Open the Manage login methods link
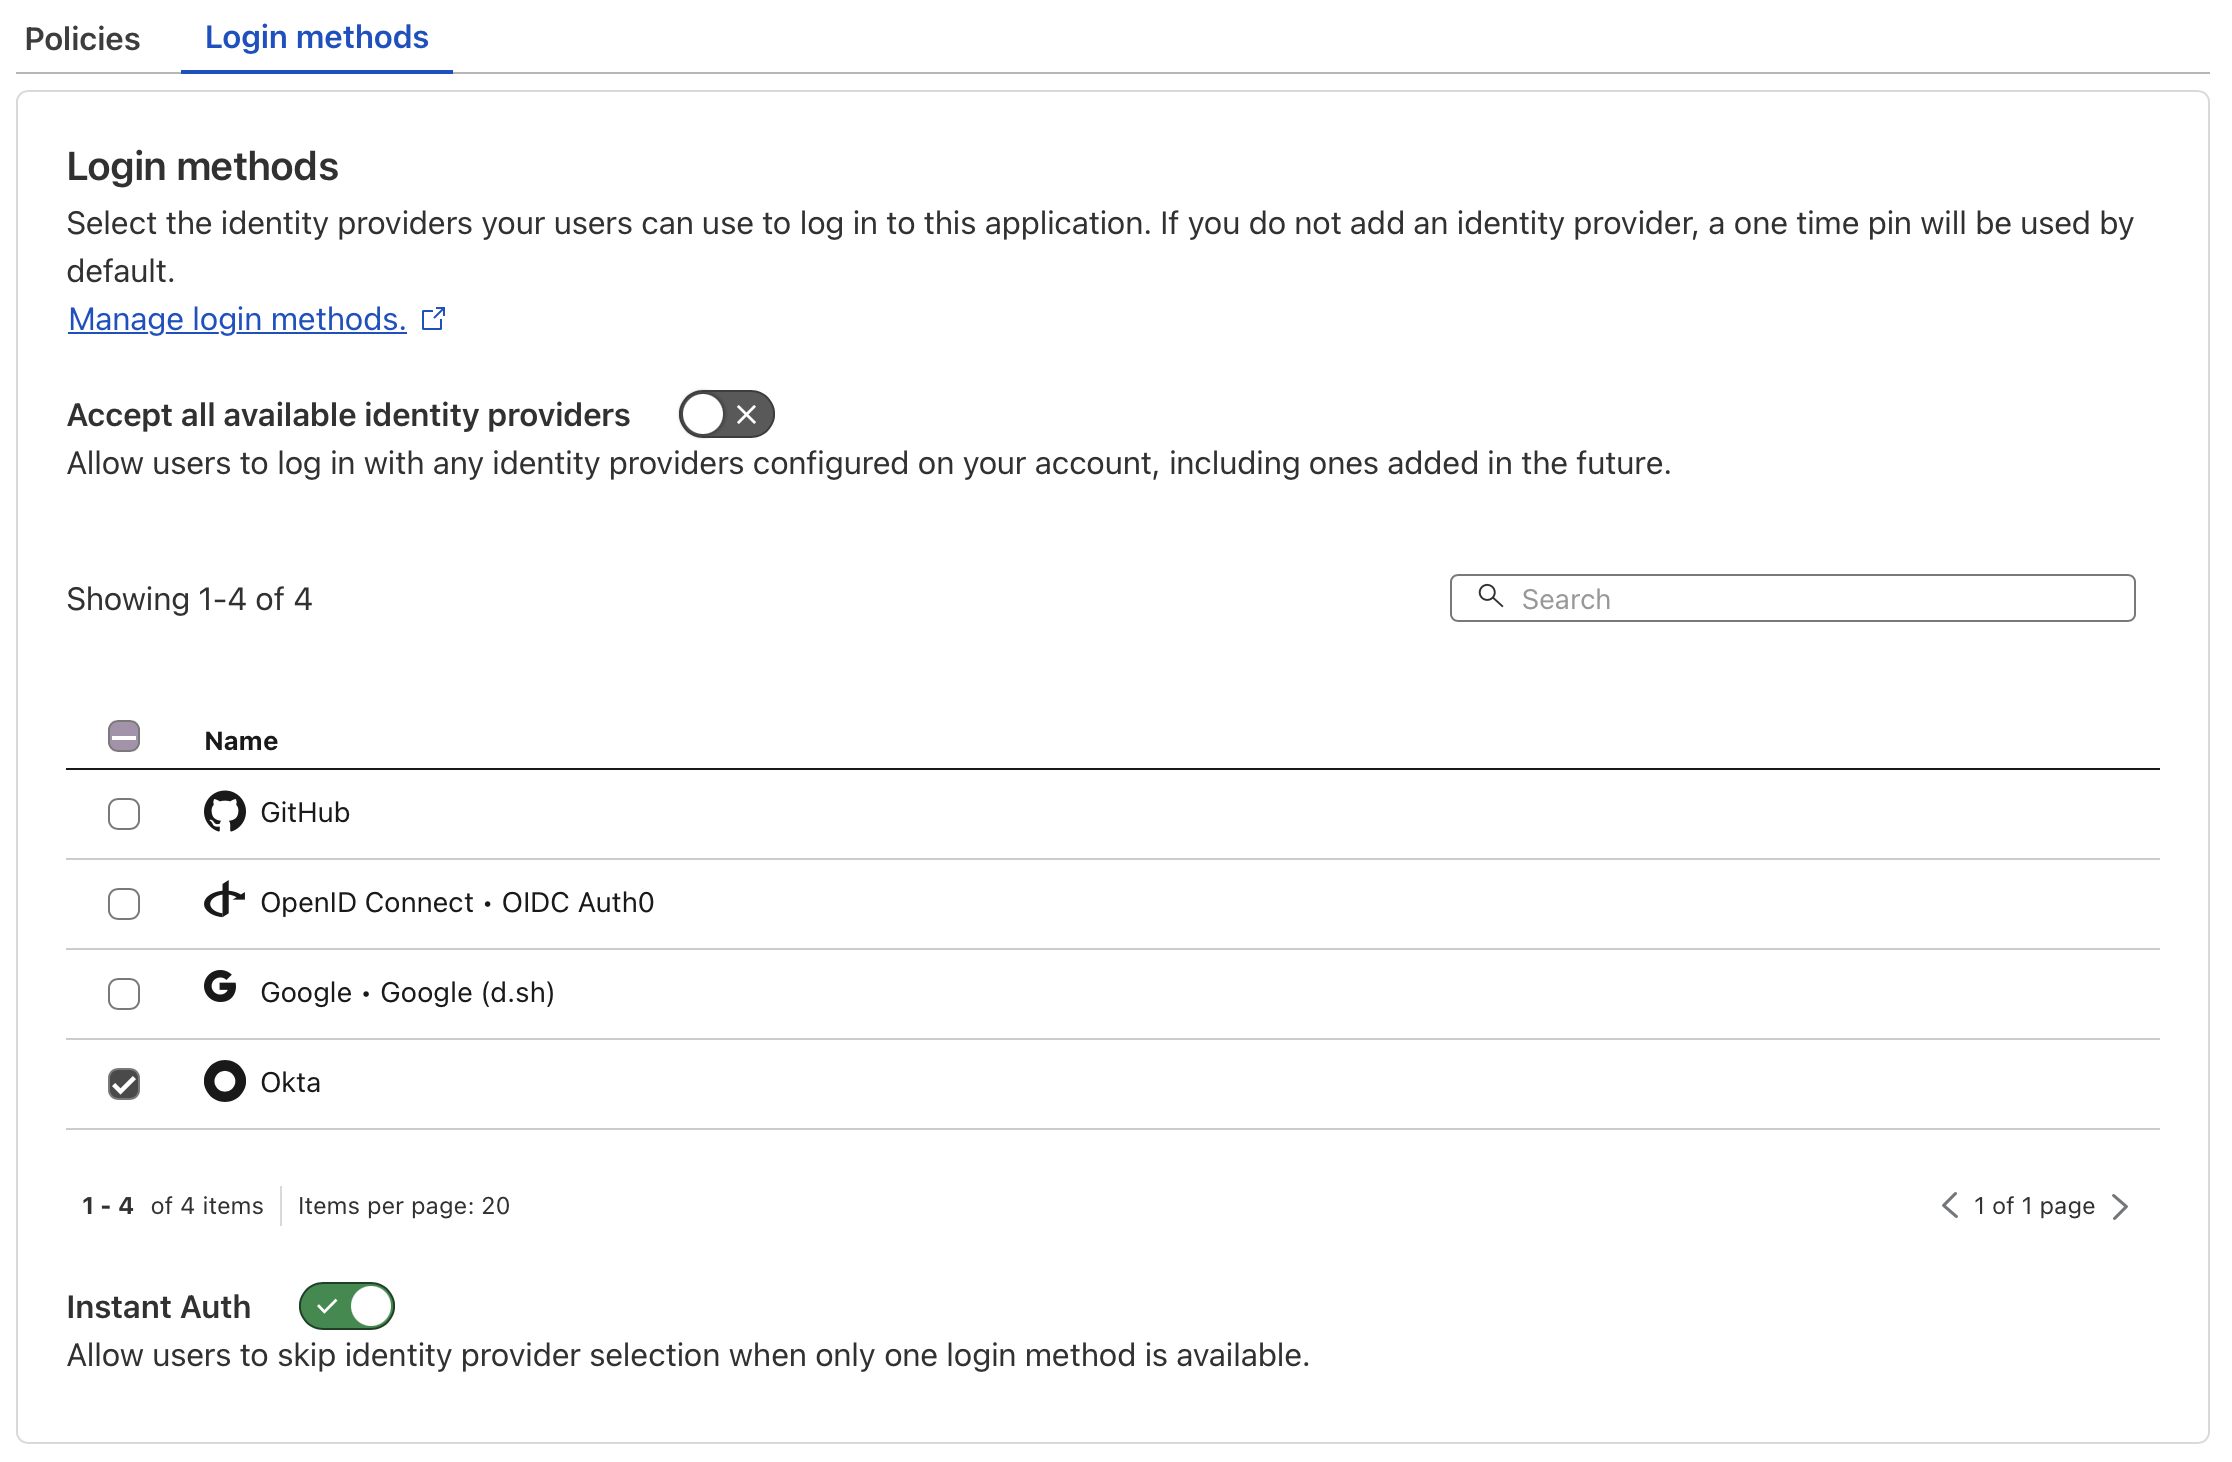The height and width of the screenshot is (1462, 2232). (235, 319)
